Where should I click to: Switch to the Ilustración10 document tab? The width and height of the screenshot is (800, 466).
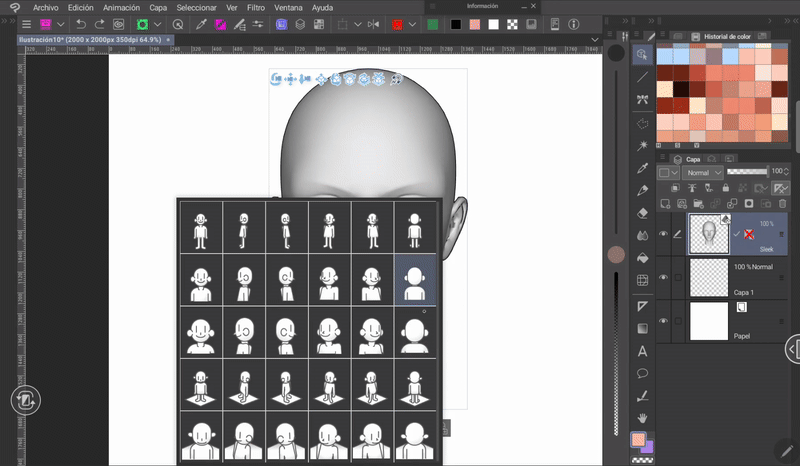tap(90, 40)
